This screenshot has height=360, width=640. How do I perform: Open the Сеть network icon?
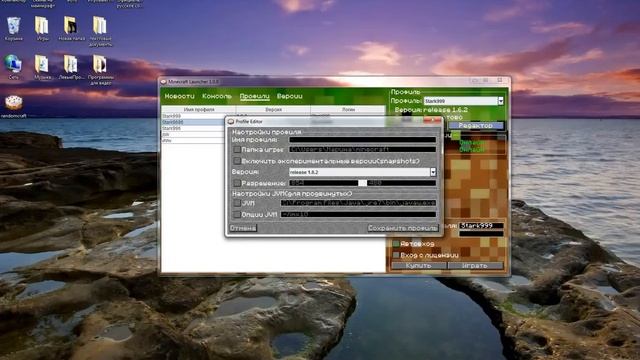point(13,67)
